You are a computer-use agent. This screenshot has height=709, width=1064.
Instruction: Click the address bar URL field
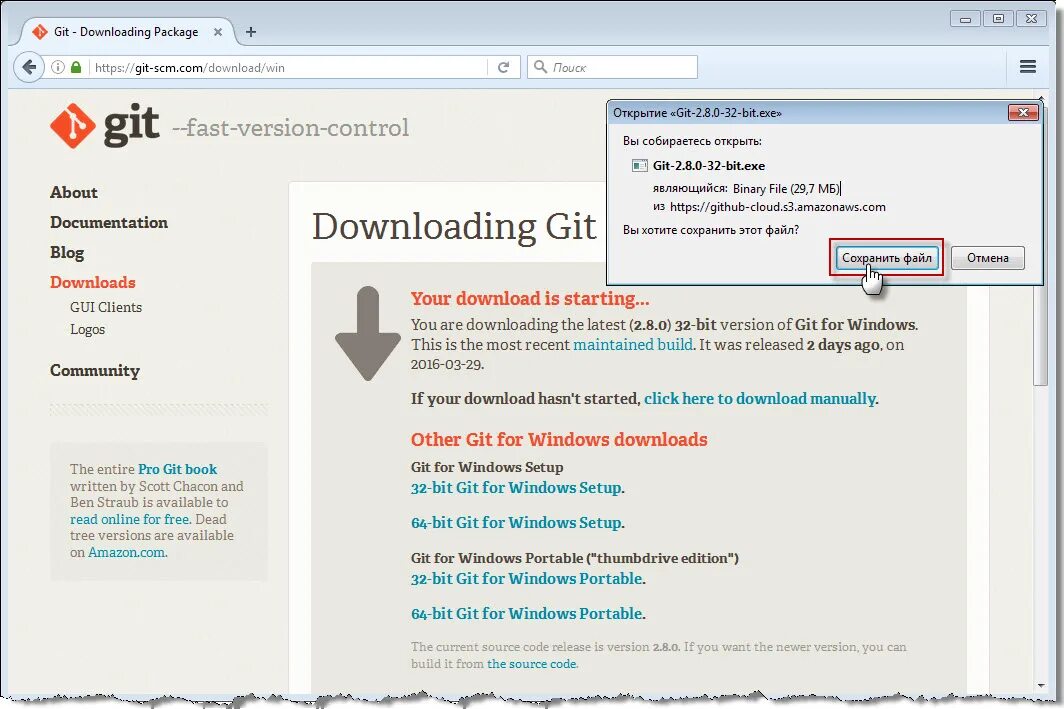tap(290, 67)
